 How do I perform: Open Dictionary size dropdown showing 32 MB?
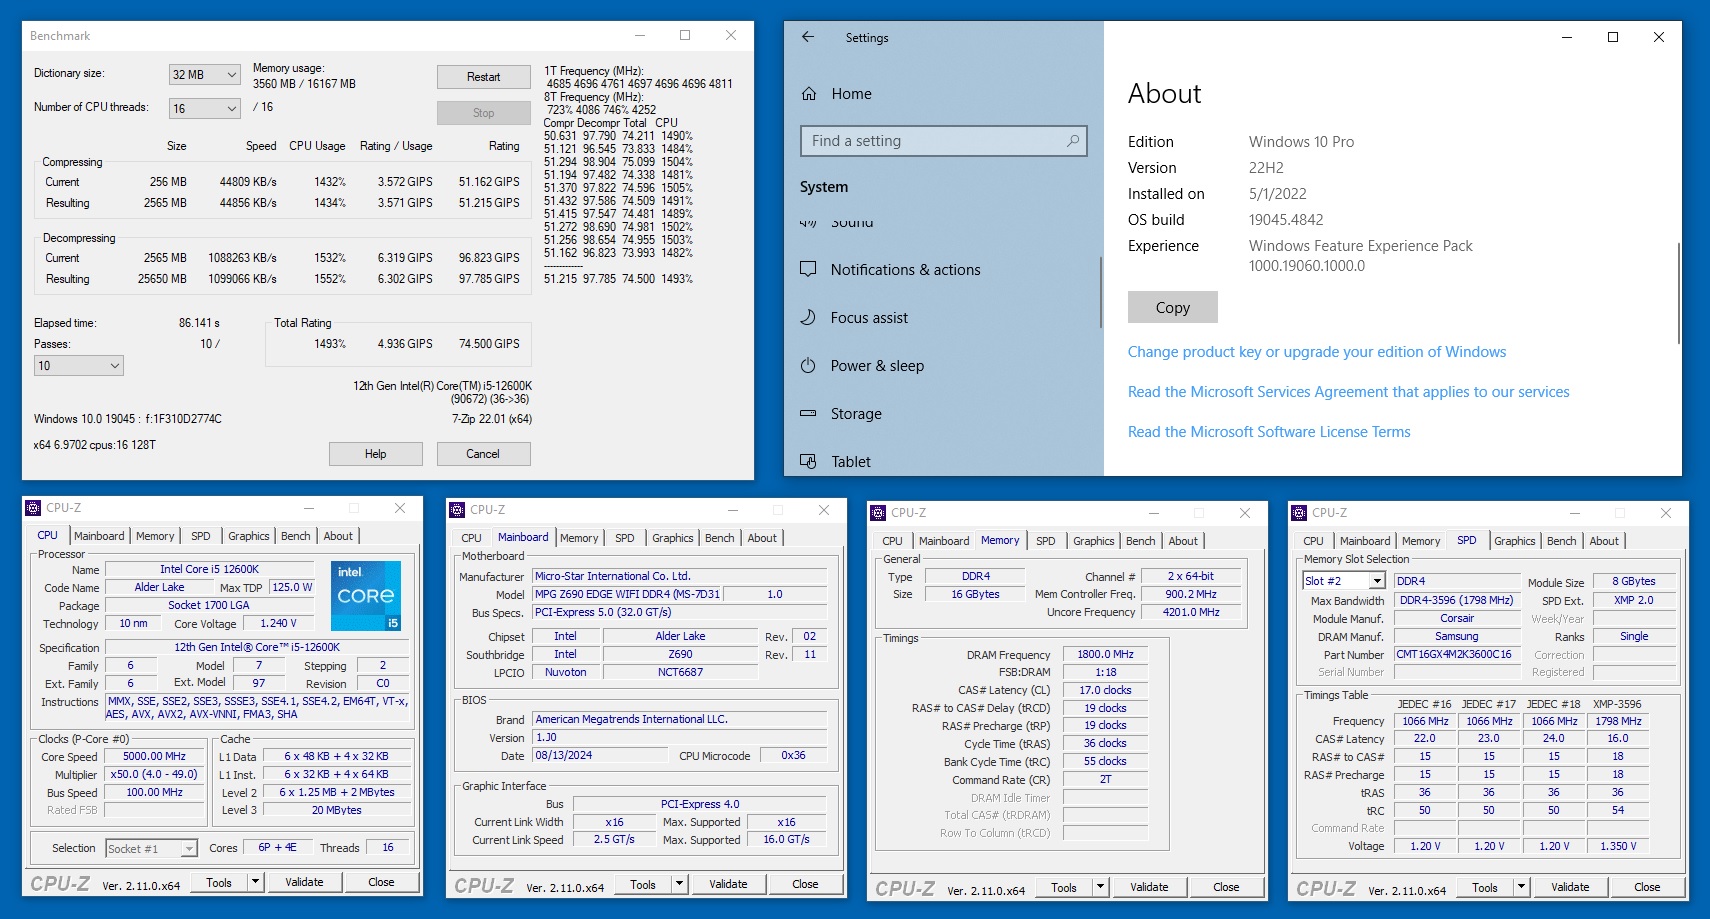click(x=205, y=75)
